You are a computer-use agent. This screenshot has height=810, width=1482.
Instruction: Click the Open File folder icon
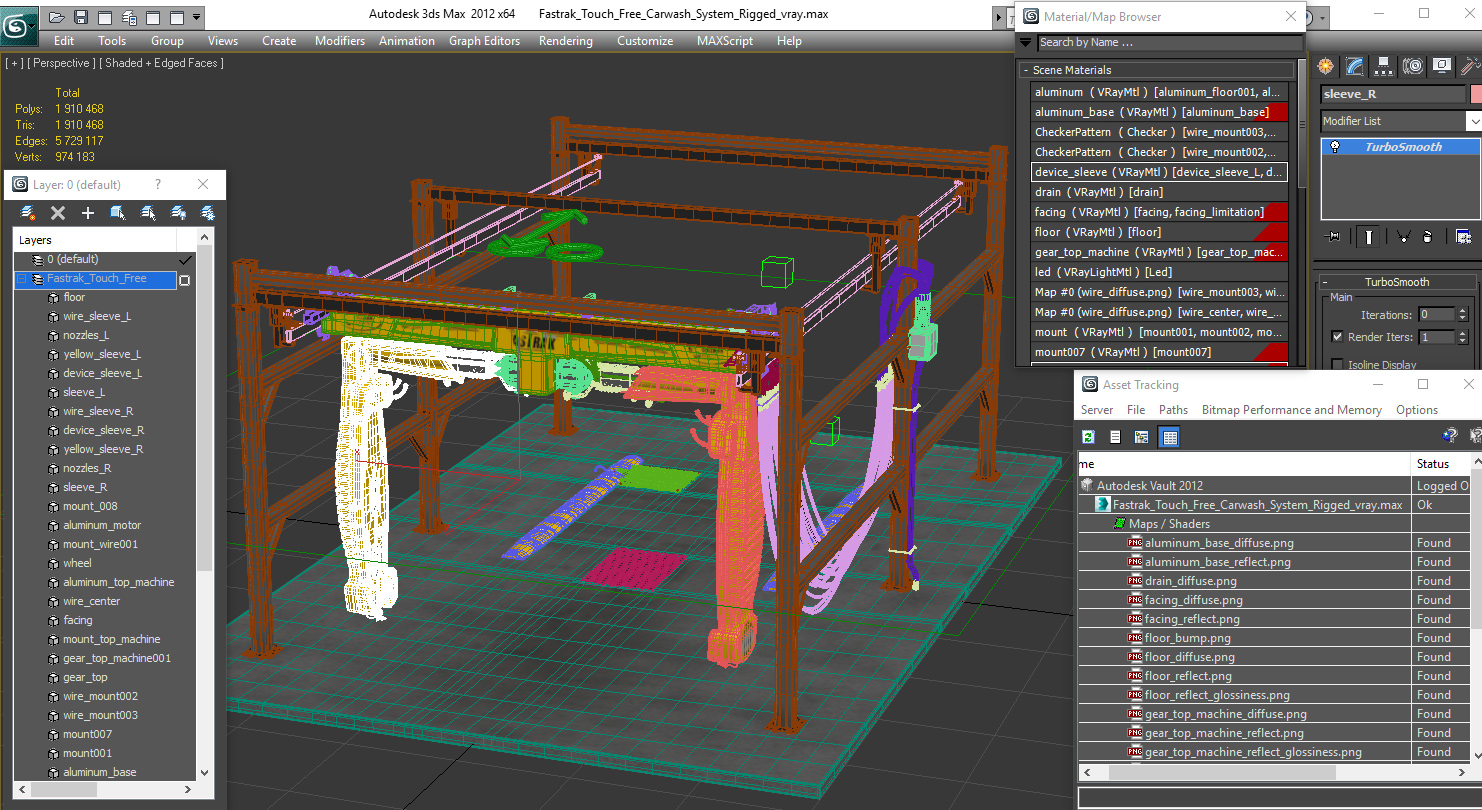[56, 17]
